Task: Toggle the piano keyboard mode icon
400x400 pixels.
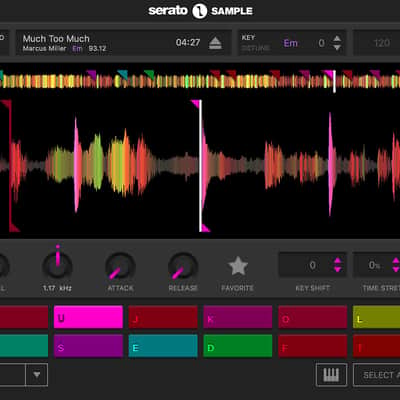Action: (x=331, y=375)
